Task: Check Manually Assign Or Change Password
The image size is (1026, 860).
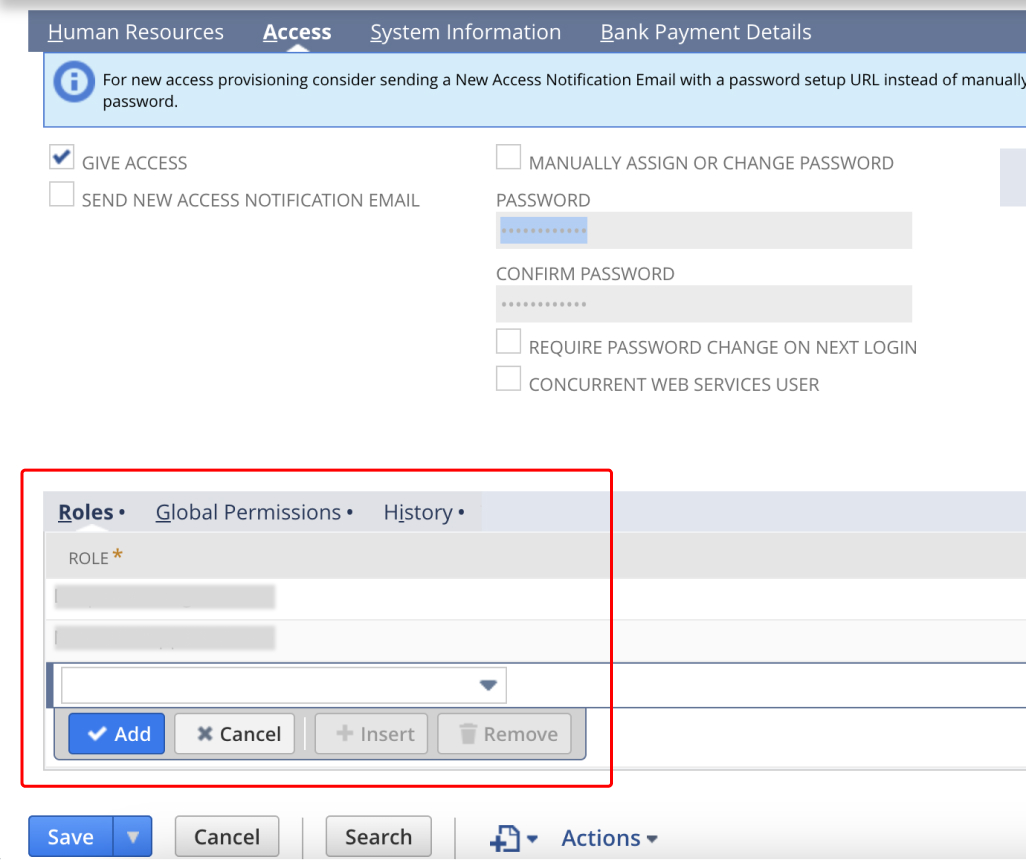Action: (508, 156)
